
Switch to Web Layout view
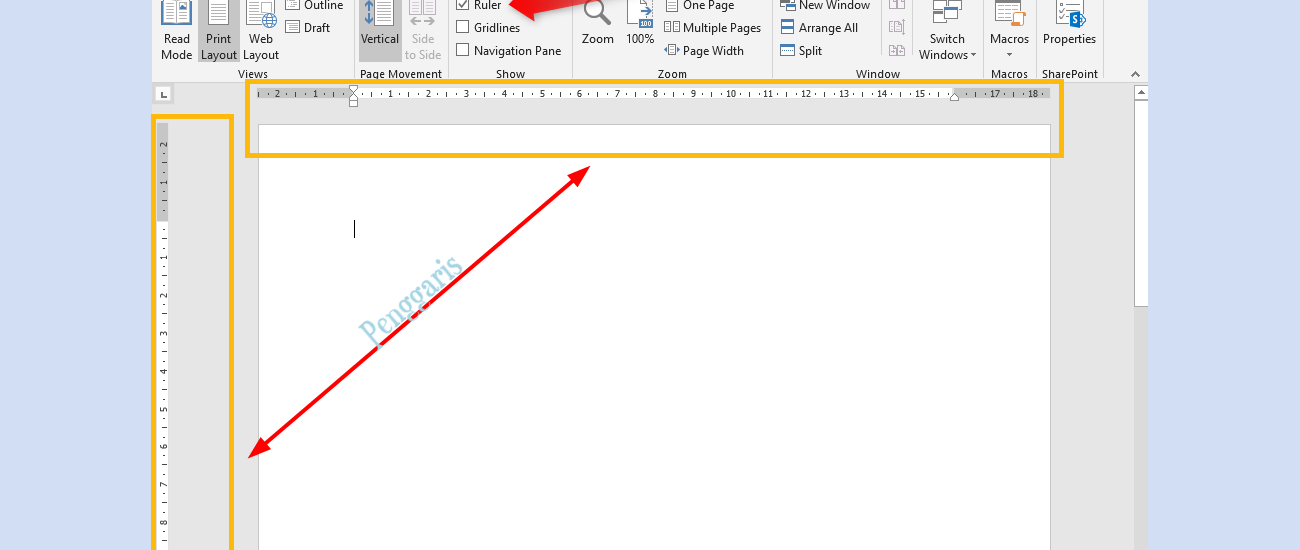click(x=261, y=31)
